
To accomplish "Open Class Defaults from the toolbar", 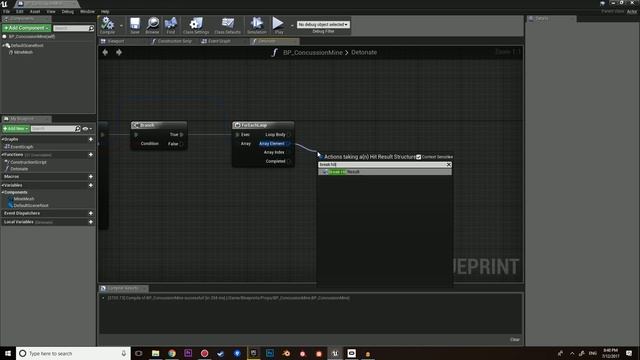I will coord(227,25).
